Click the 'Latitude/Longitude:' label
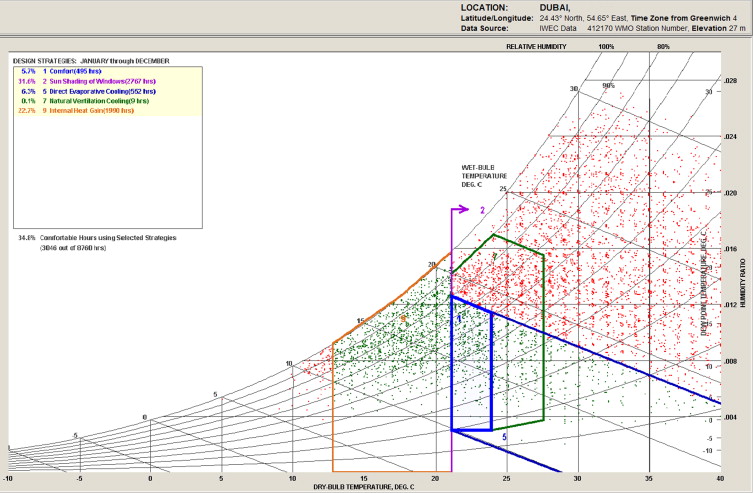The height and width of the screenshot is (493, 753). point(497,18)
